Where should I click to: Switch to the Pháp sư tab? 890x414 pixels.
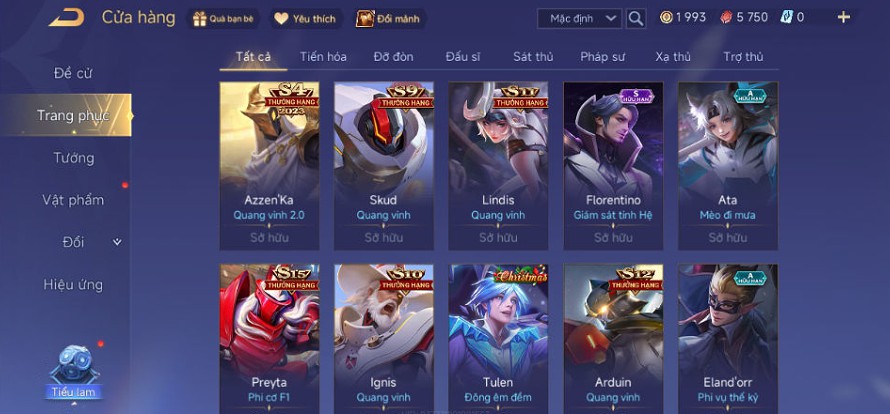coord(602,57)
